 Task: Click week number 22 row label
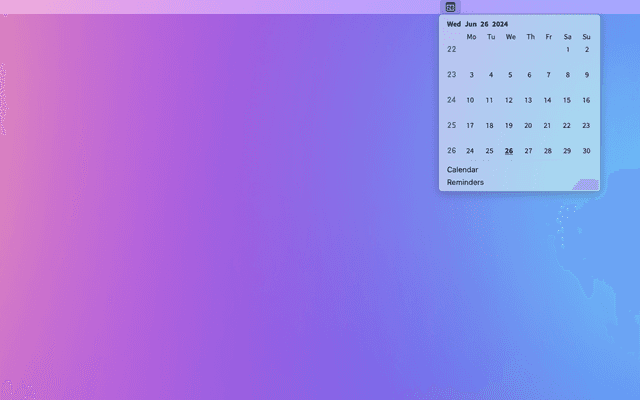click(451, 49)
